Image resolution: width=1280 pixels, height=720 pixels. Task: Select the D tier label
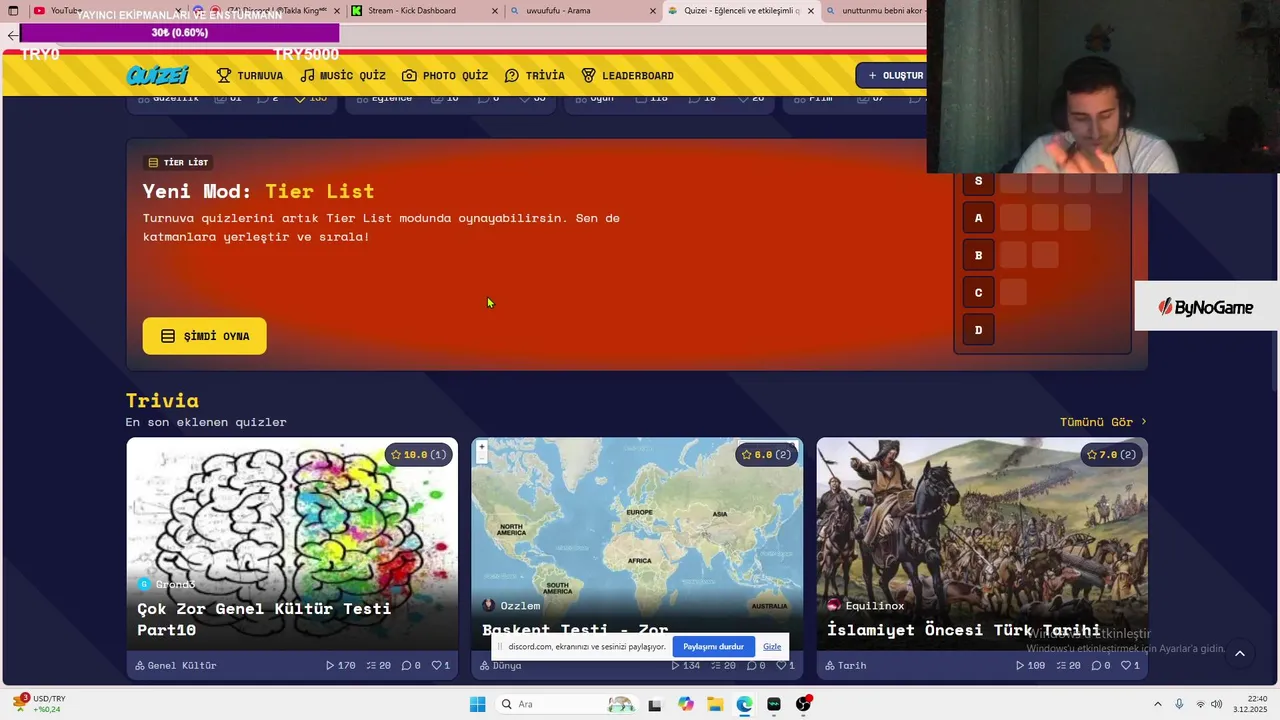pyautogui.click(x=978, y=330)
